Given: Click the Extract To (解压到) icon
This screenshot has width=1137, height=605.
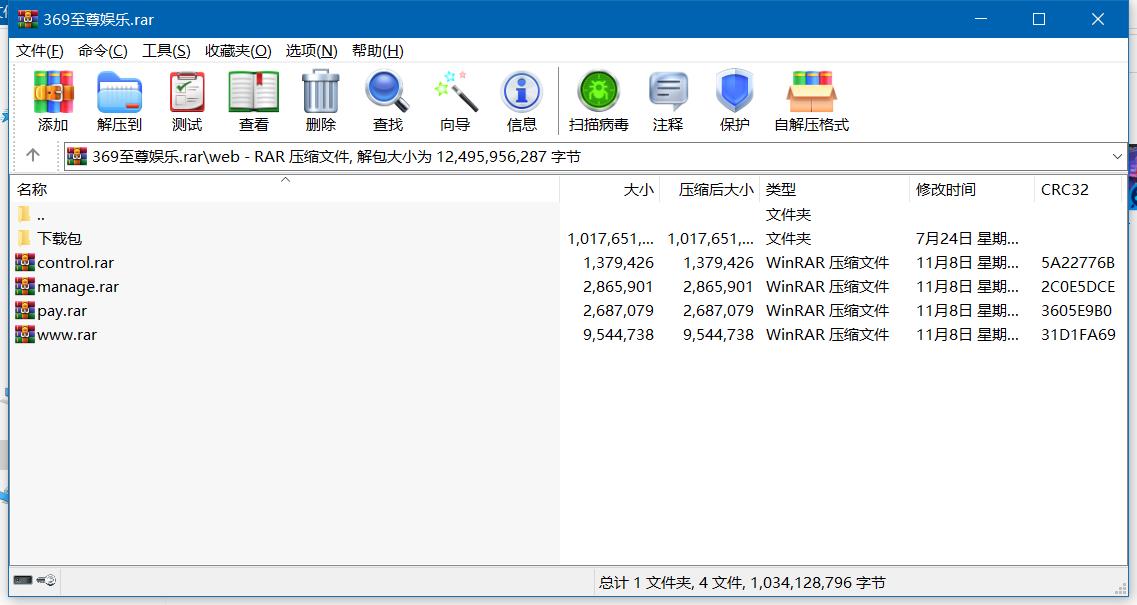Looking at the screenshot, I should (x=119, y=101).
